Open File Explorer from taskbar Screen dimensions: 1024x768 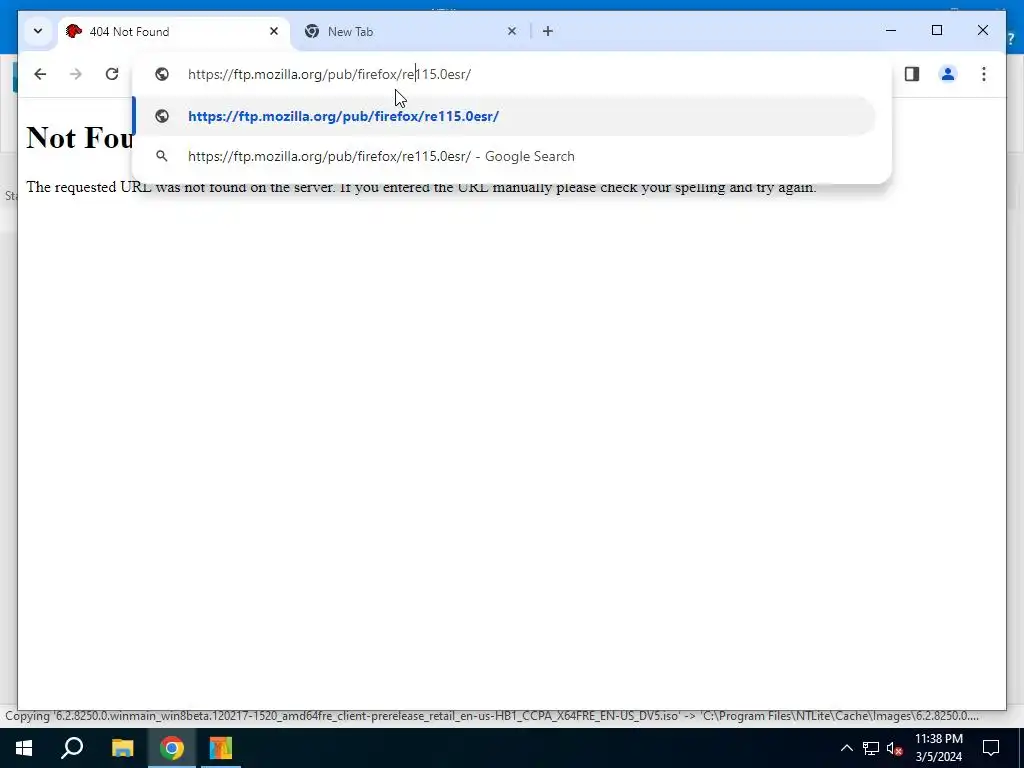pos(122,748)
